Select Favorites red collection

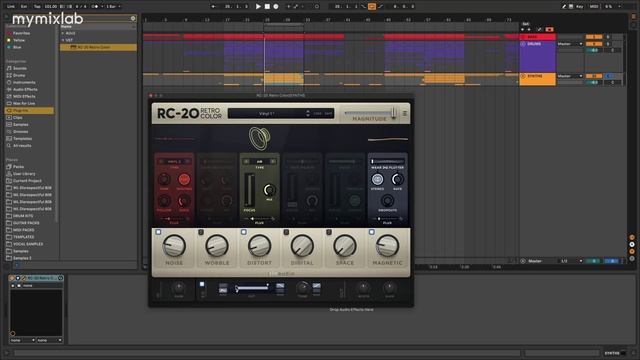coord(21,33)
